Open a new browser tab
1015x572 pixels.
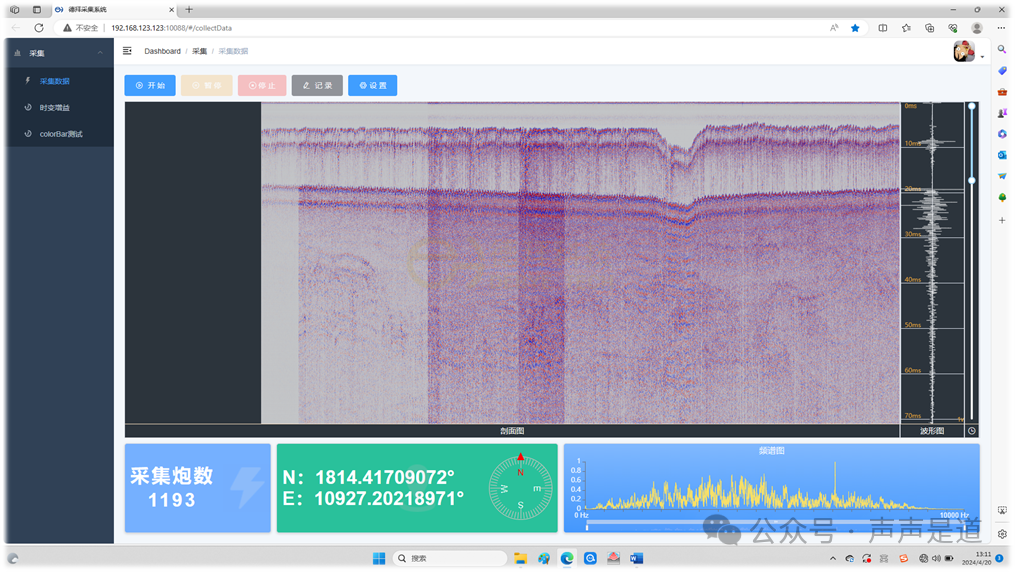(189, 10)
